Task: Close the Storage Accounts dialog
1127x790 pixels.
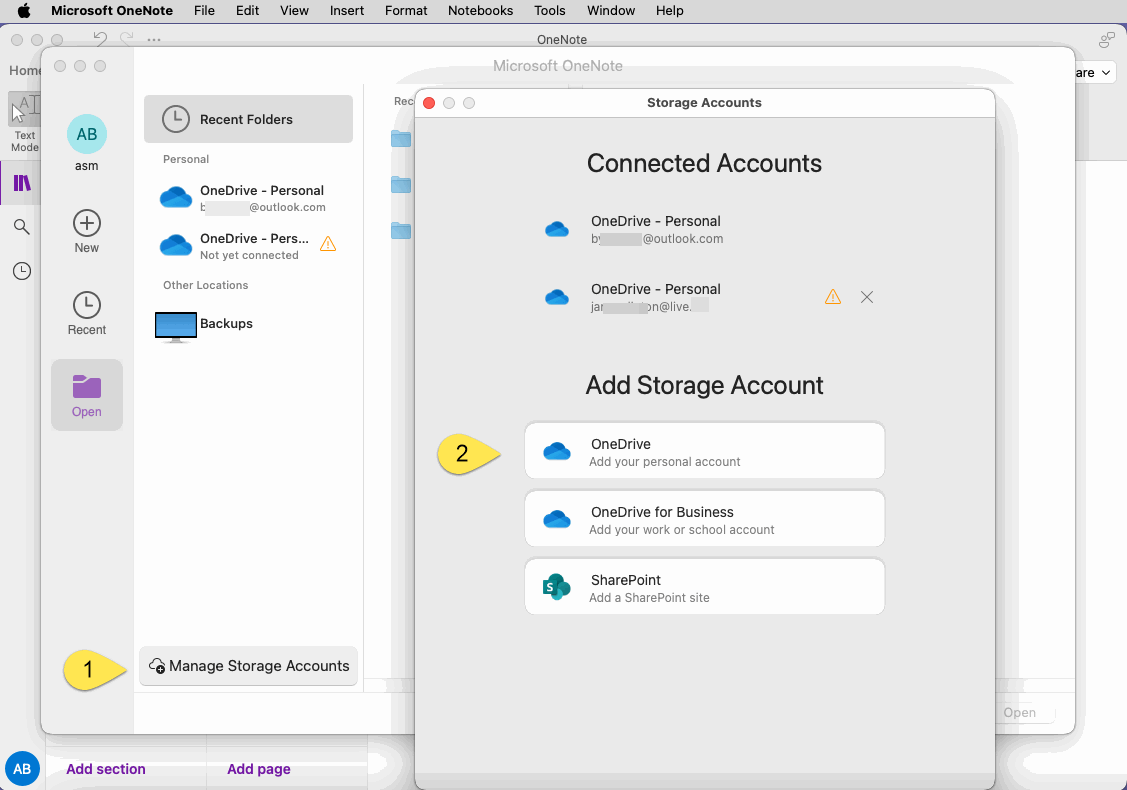Action: [x=429, y=103]
